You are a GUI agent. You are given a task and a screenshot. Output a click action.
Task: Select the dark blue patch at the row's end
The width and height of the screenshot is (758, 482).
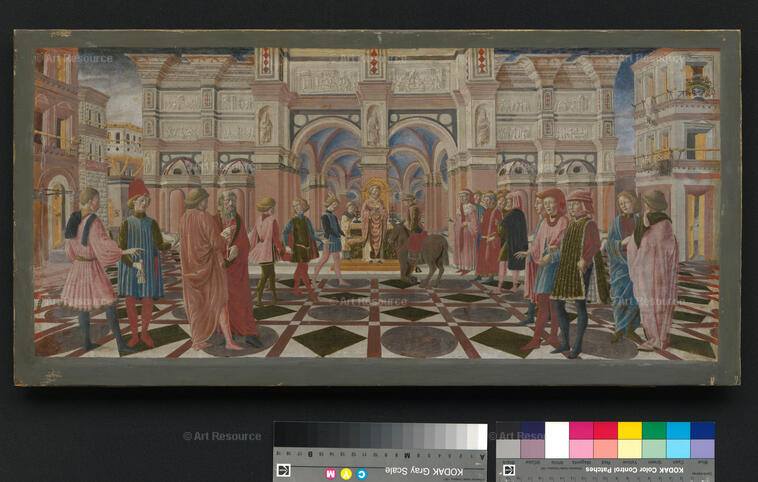702,430
